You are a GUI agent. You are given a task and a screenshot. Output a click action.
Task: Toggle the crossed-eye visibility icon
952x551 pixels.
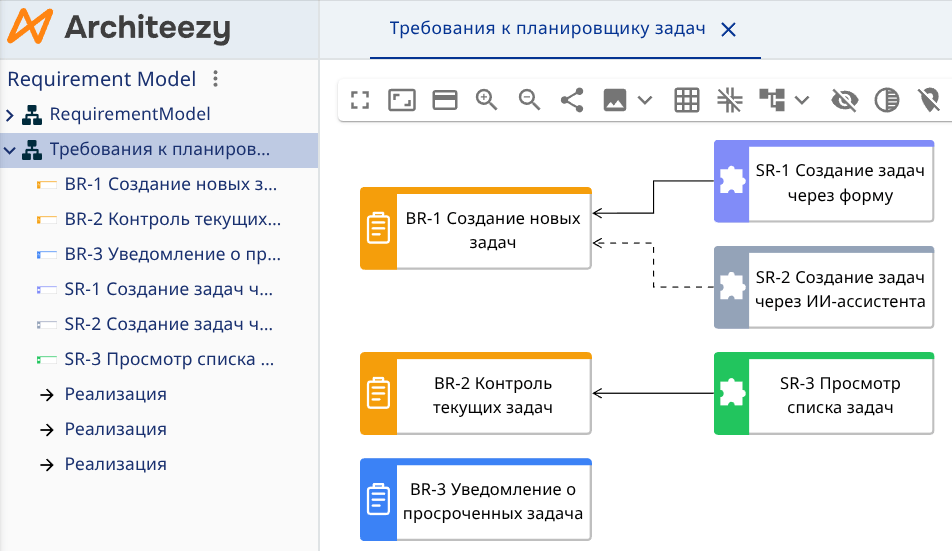(845, 100)
